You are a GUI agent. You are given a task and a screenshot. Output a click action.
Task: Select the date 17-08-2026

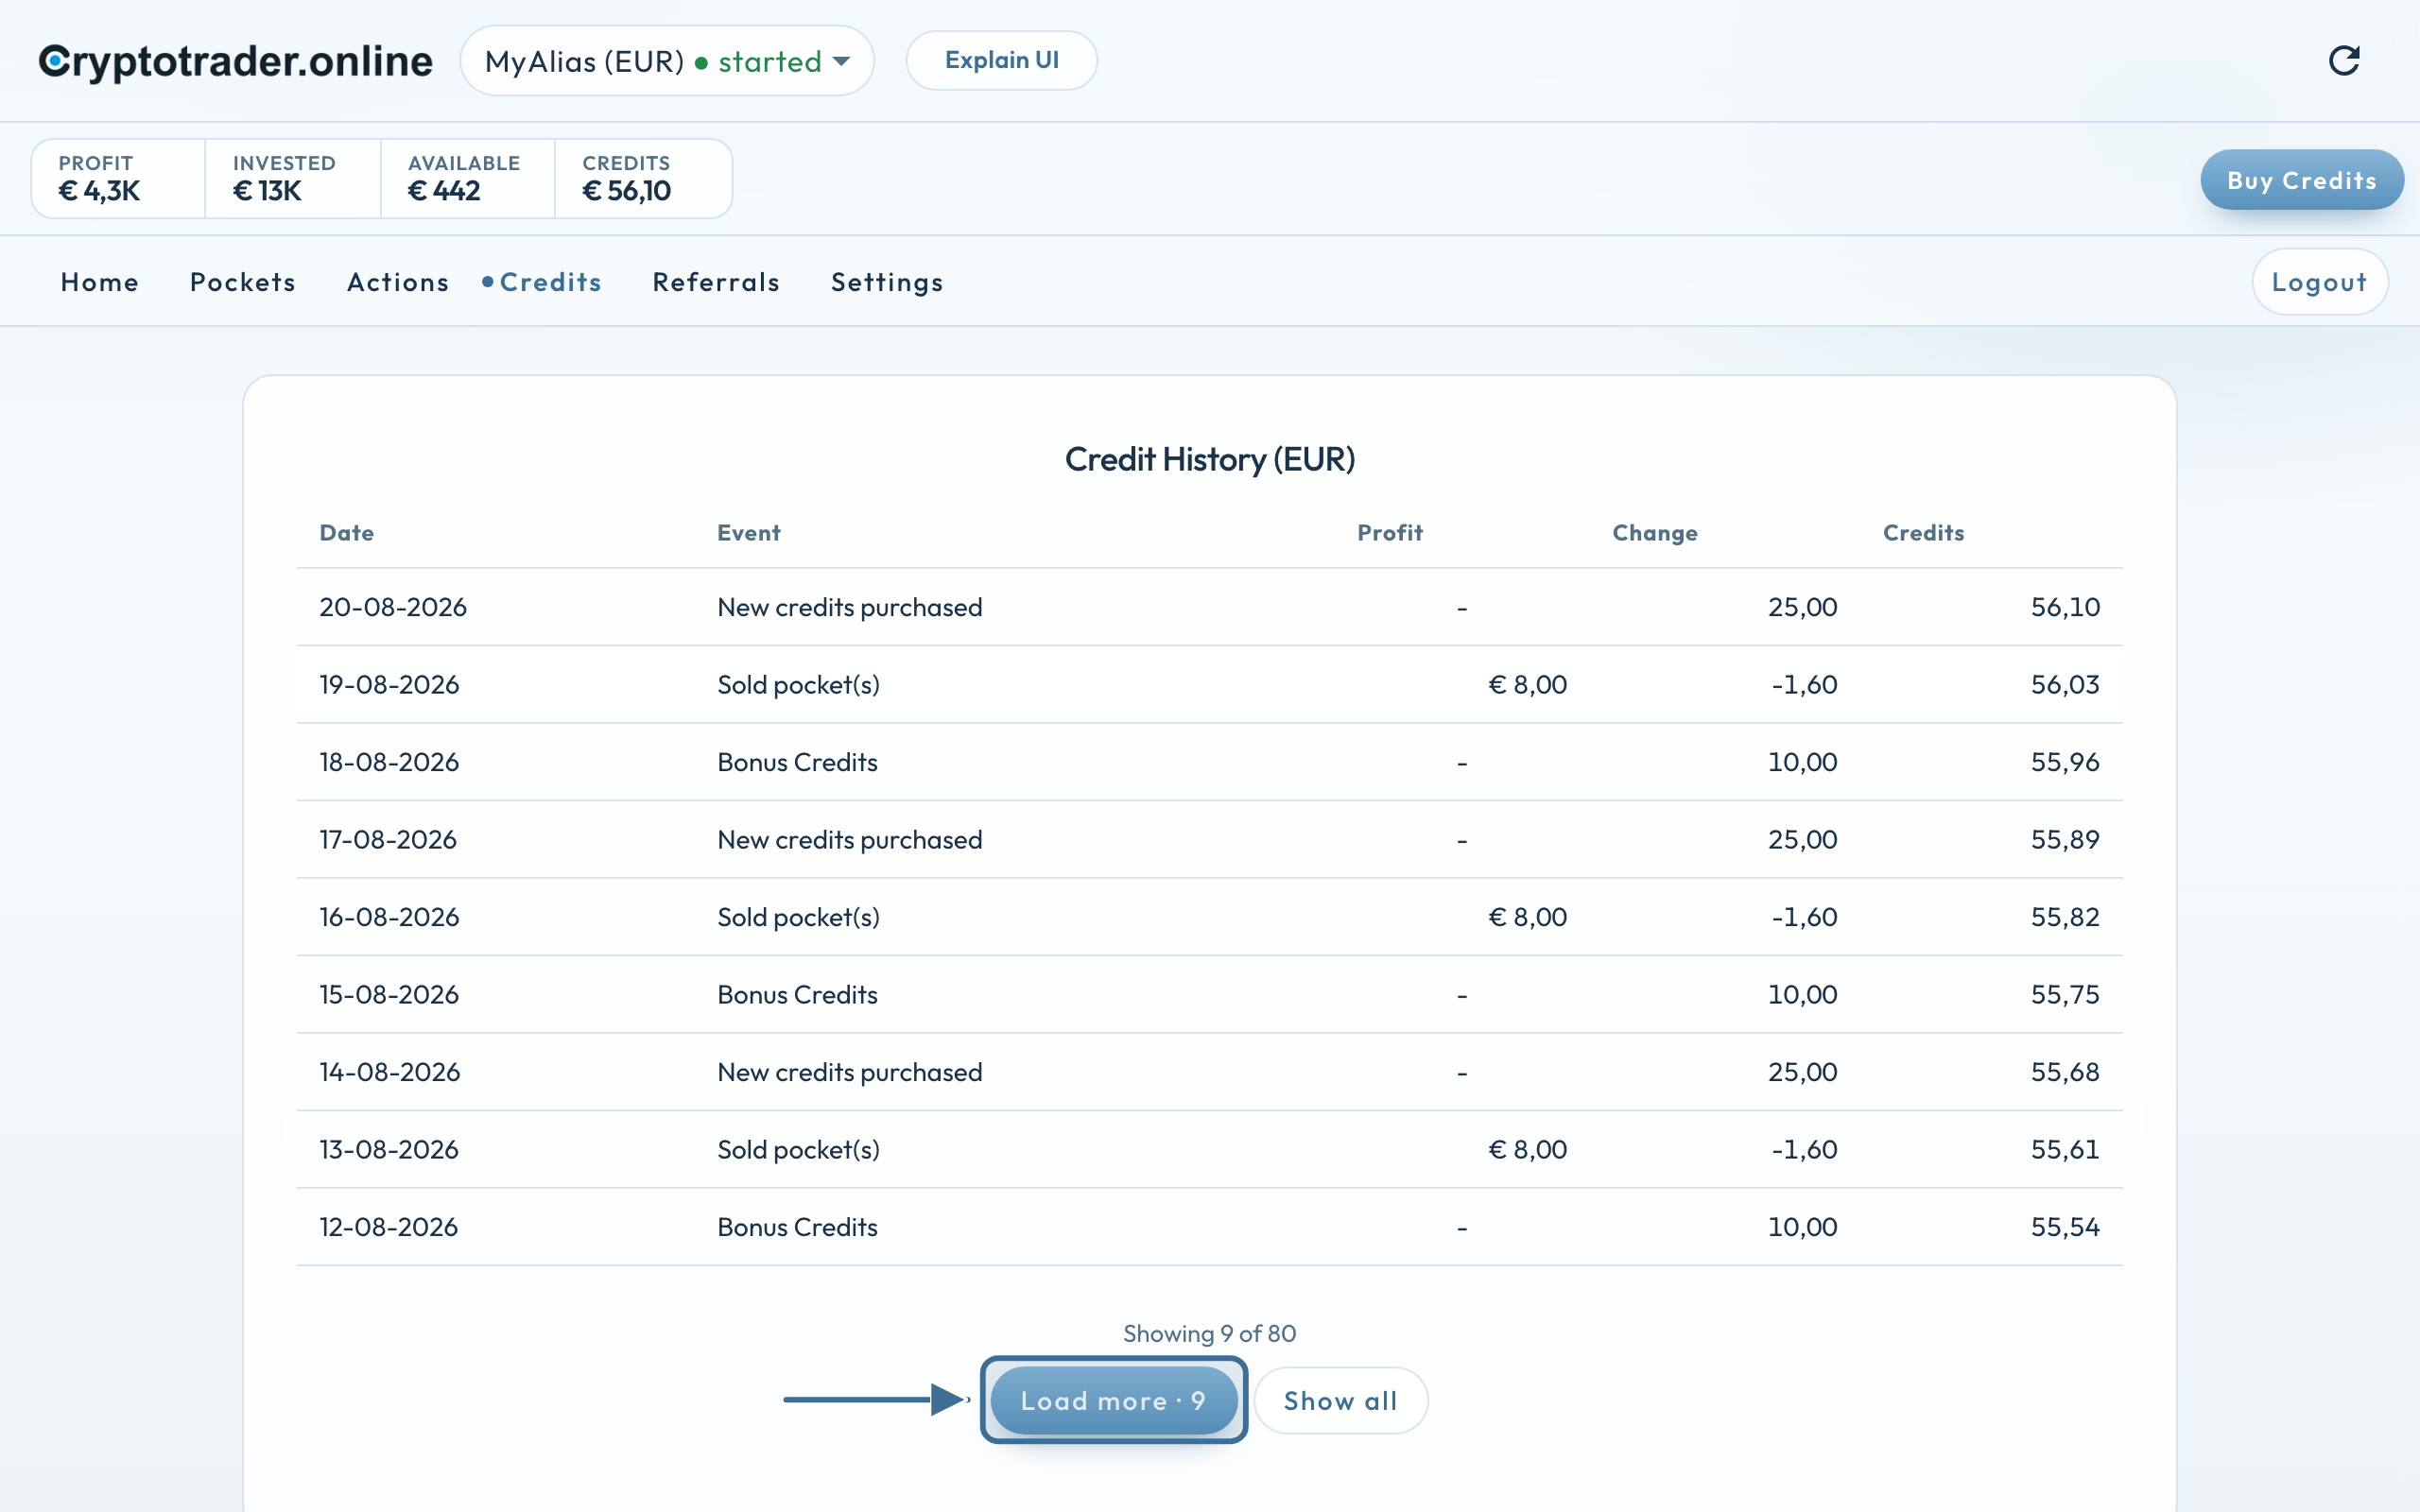click(x=388, y=840)
